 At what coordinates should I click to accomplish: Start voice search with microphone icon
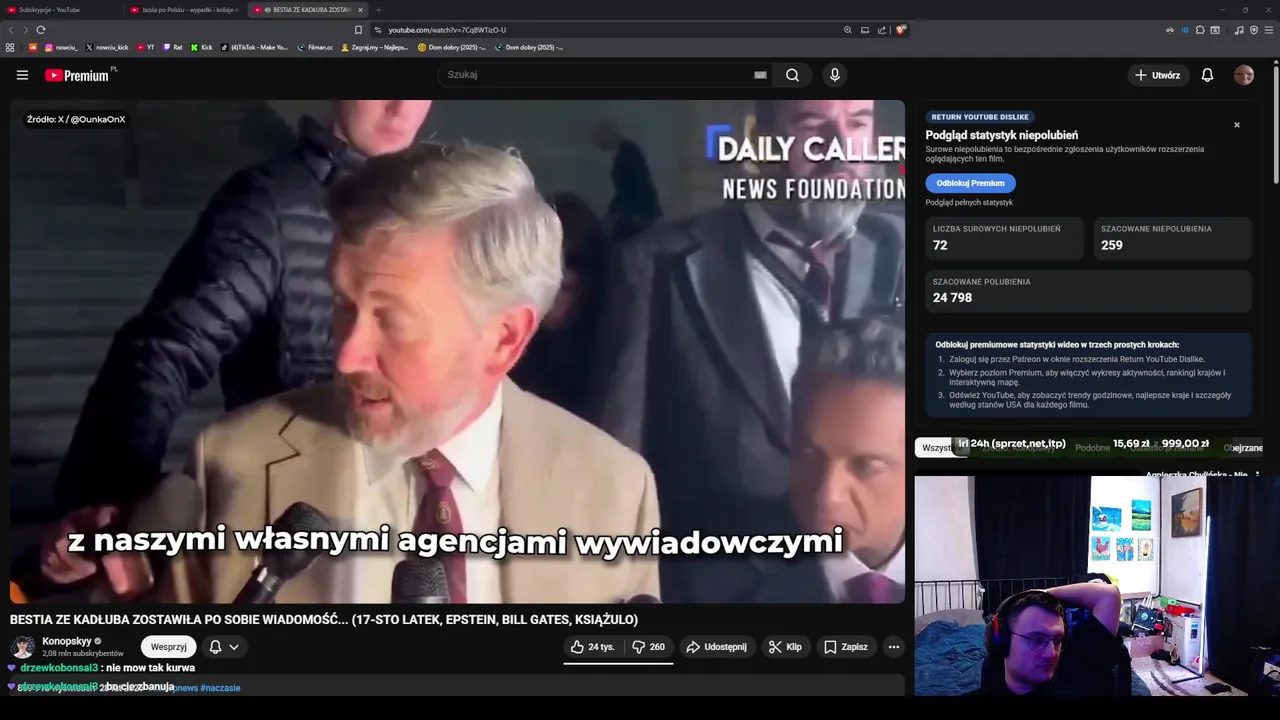(835, 75)
